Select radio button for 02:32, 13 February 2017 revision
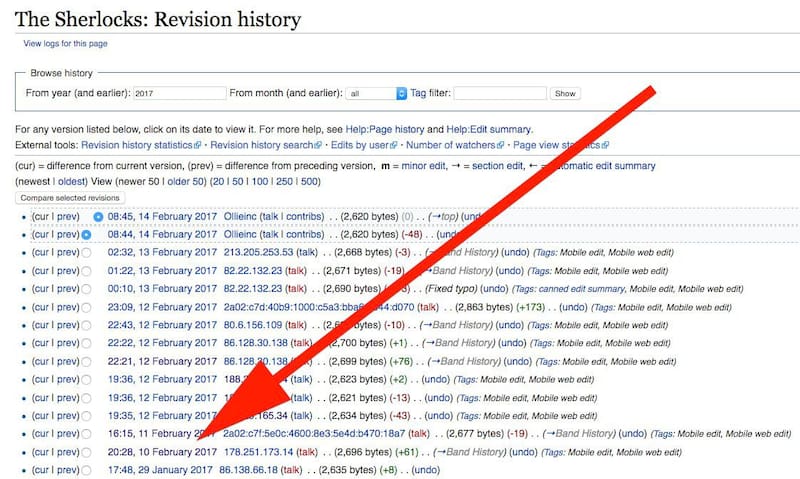This screenshot has height=479, width=800. pyautogui.click(x=85, y=253)
